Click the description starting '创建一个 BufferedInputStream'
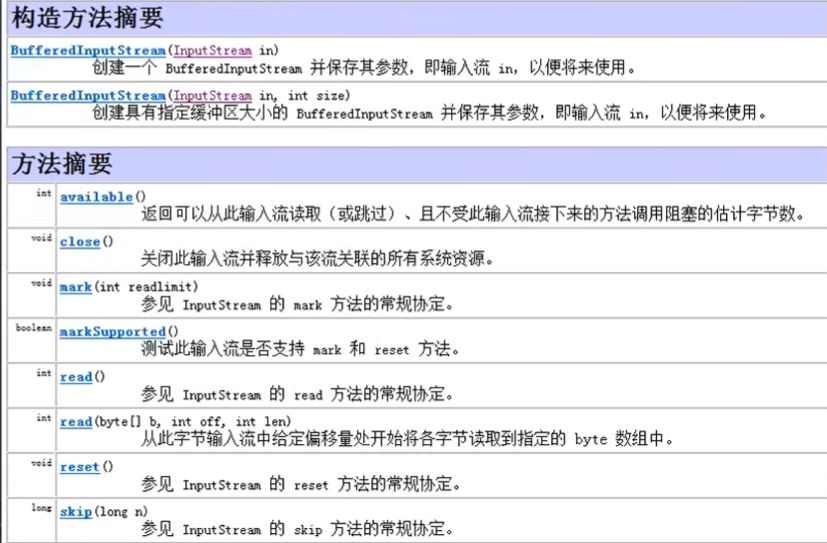The width and height of the screenshot is (827, 543). tap(364, 68)
